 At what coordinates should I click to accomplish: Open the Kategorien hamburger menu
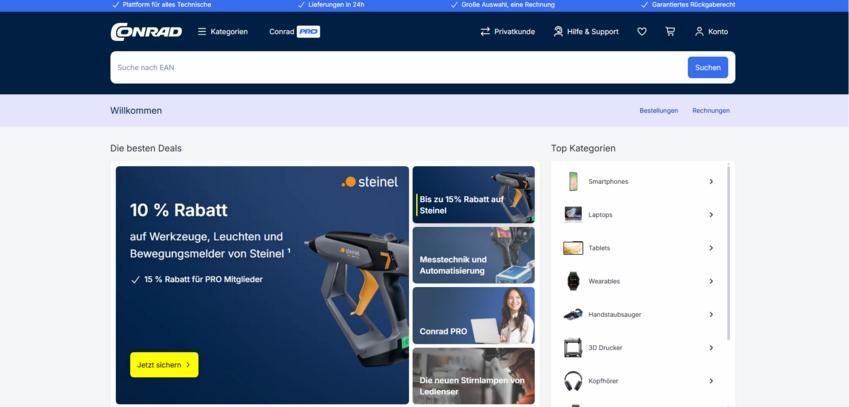click(x=223, y=31)
